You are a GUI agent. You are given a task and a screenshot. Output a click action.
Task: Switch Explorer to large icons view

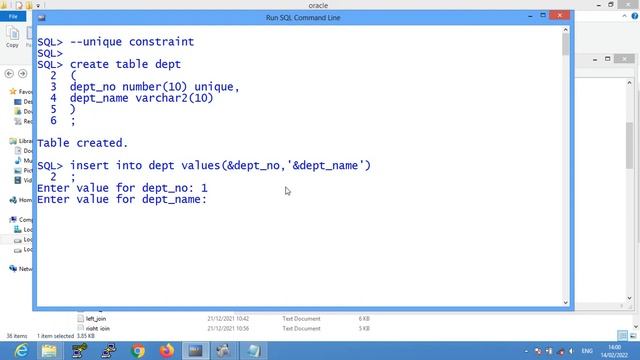[x=633, y=336]
